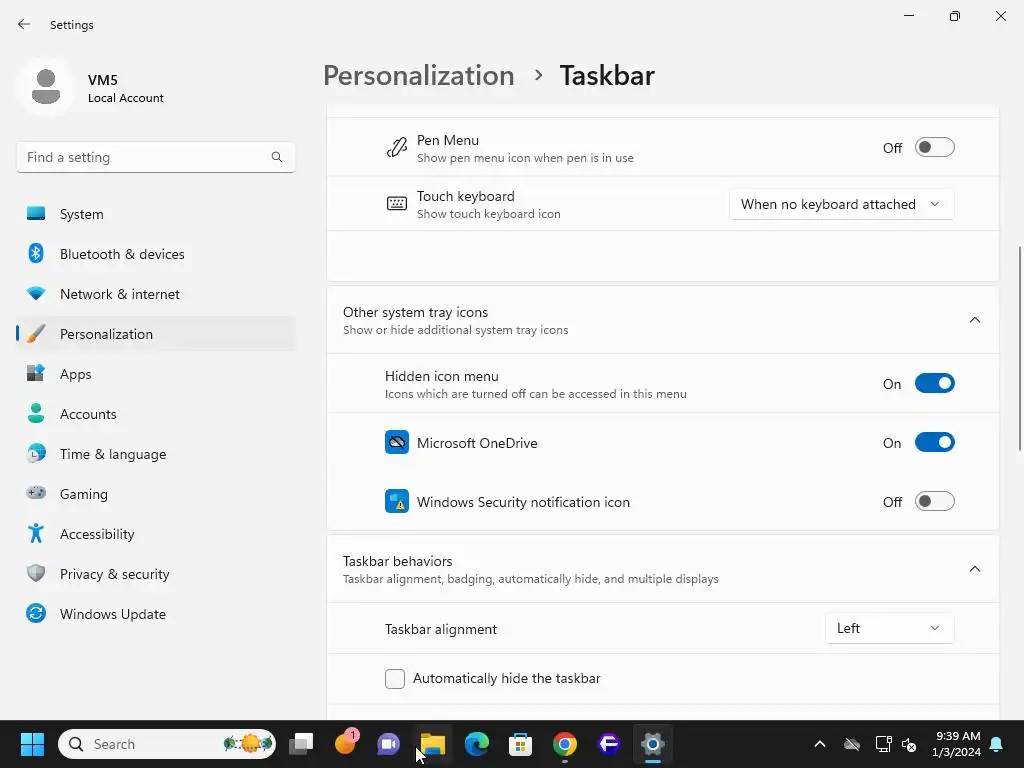Open Network & internet category

[156, 294]
